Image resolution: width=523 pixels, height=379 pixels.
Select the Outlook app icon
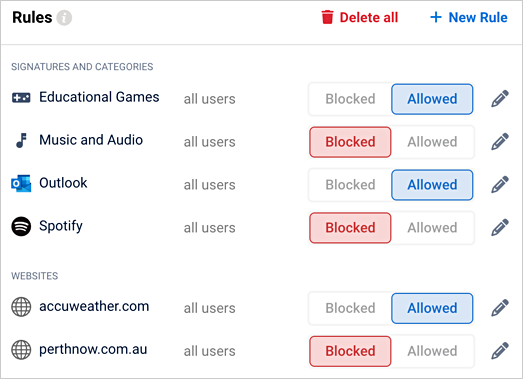tap(21, 183)
